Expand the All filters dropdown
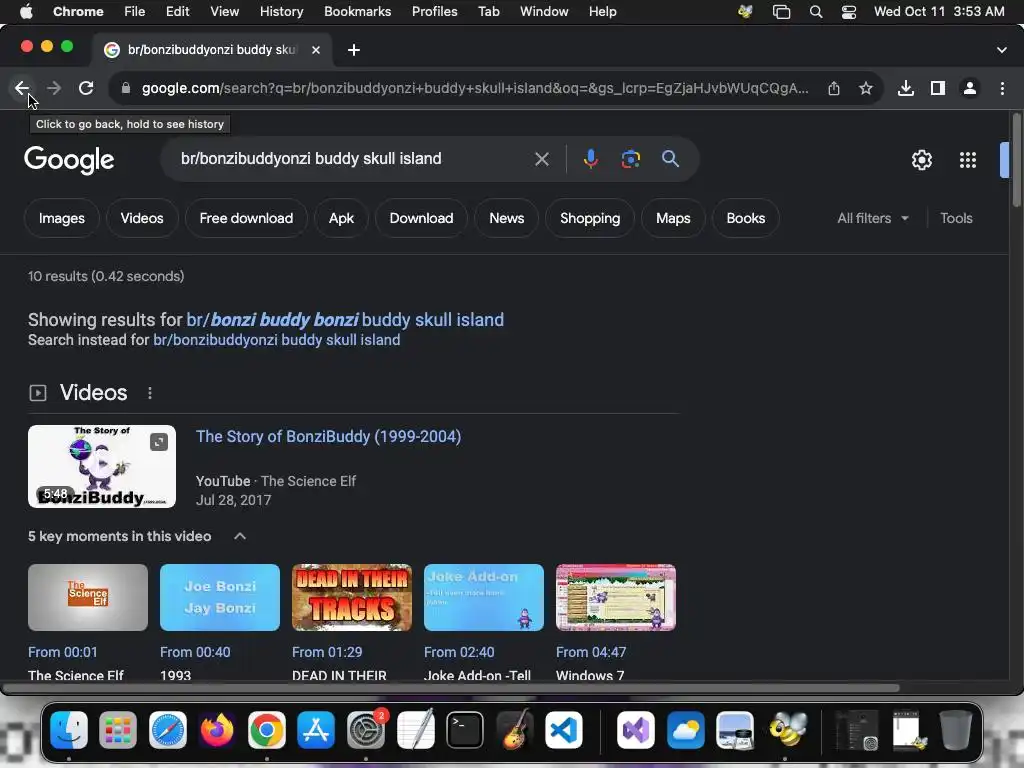The height and width of the screenshot is (768, 1024). click(x=873, y=218)
